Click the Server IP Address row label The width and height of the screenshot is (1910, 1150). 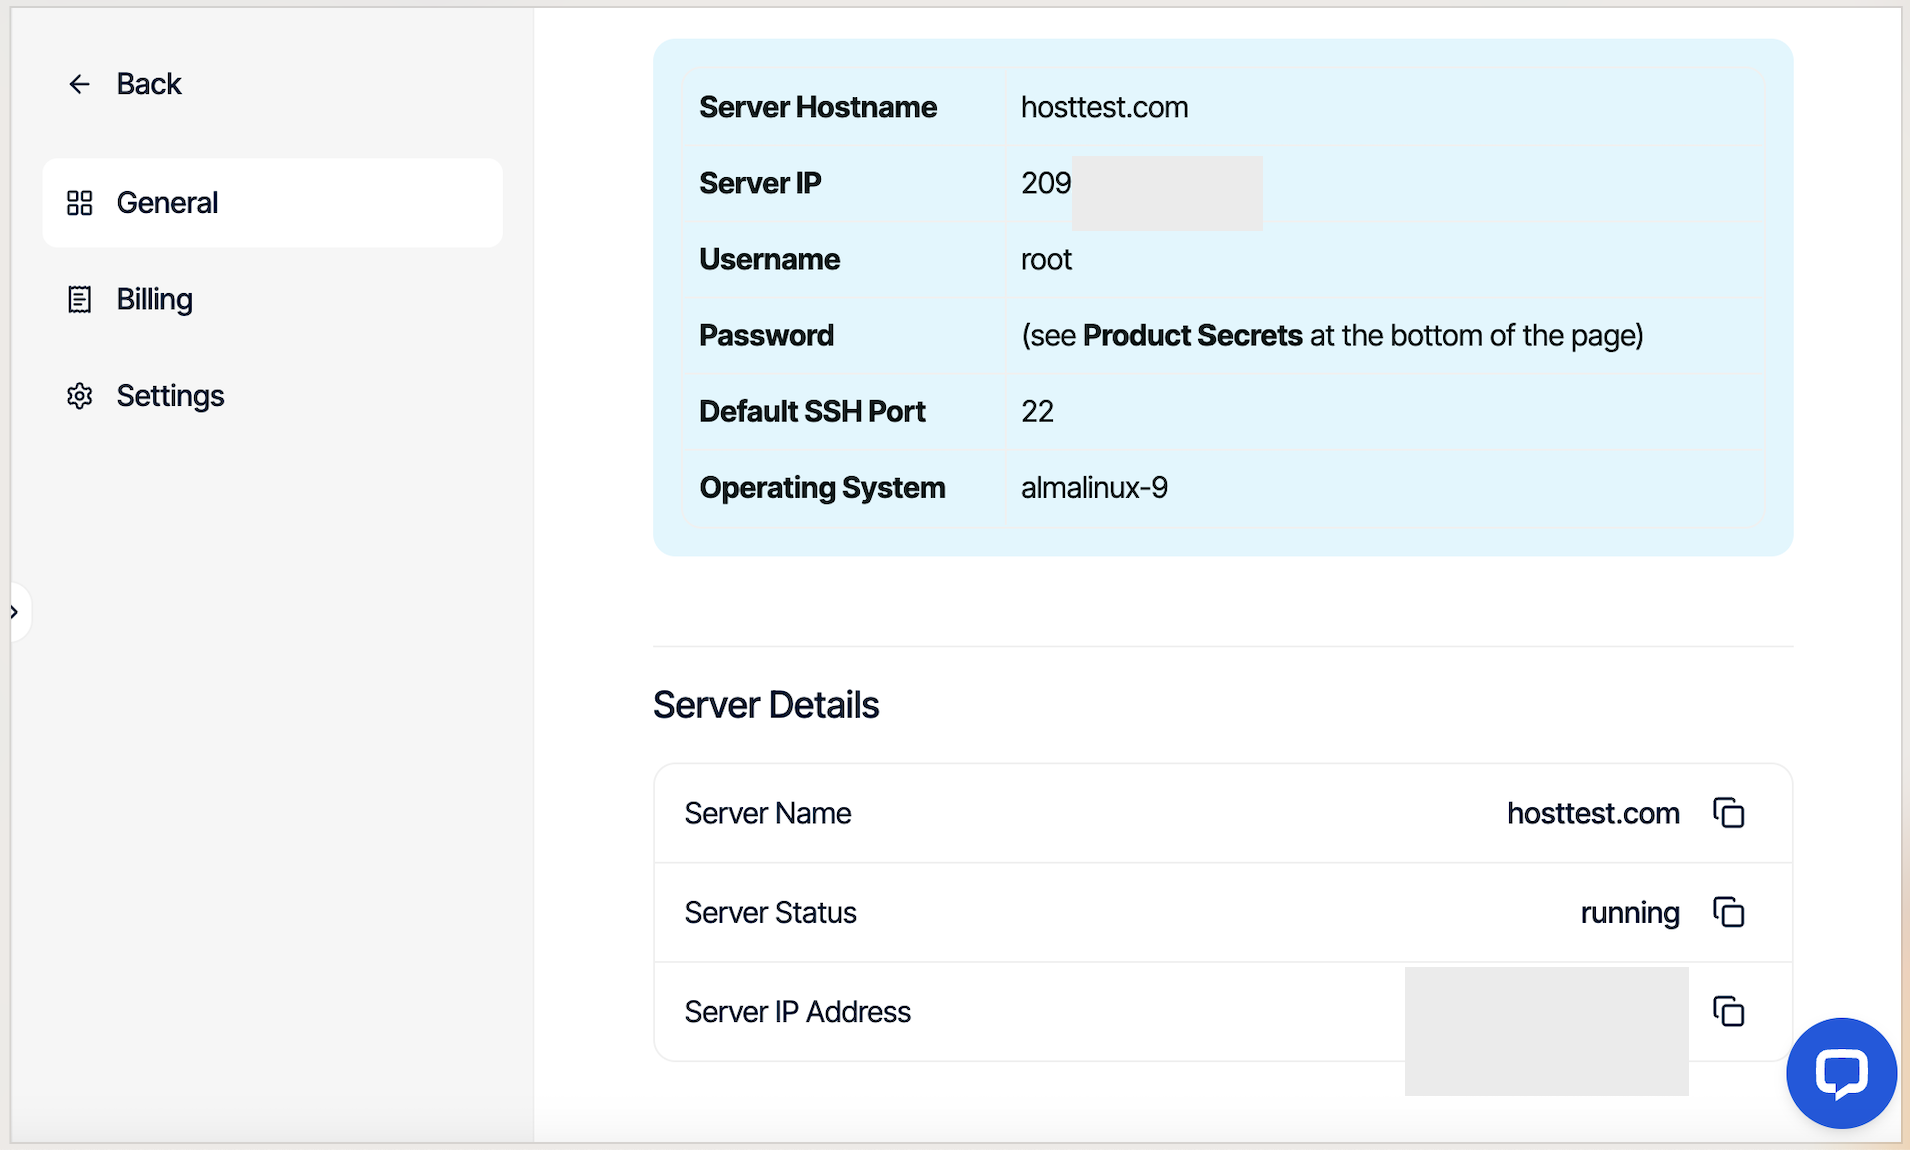797,1012
